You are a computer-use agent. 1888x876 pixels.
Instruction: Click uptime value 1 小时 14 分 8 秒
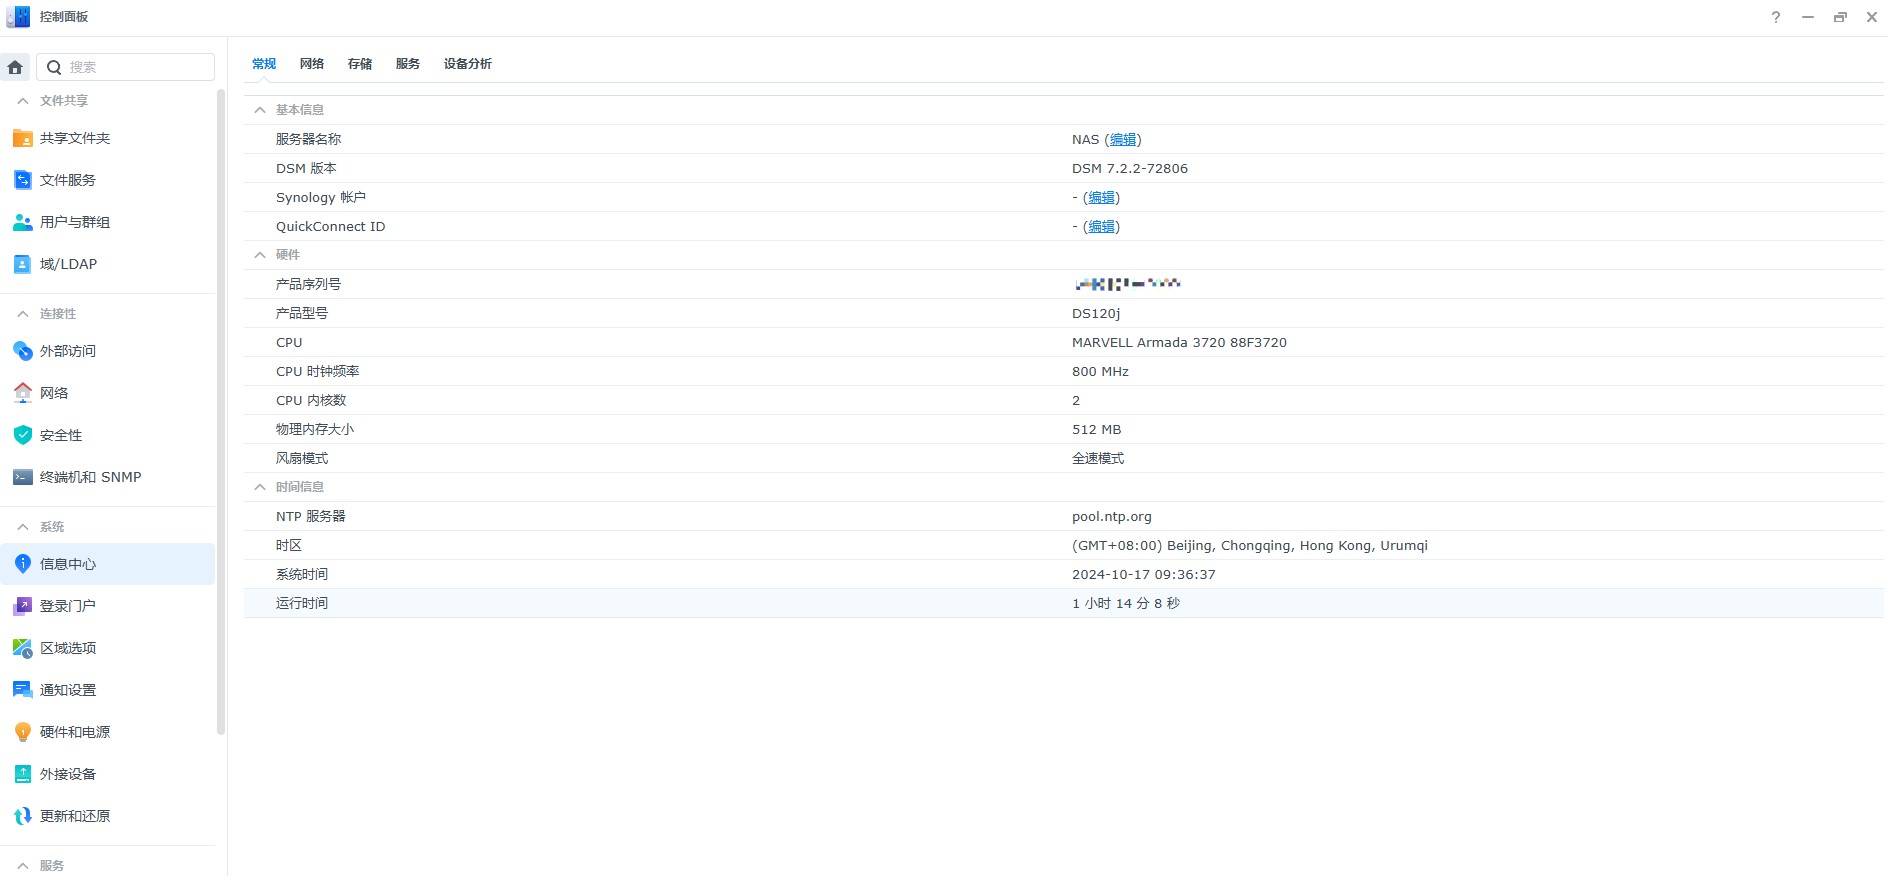tap(1126, 603)
